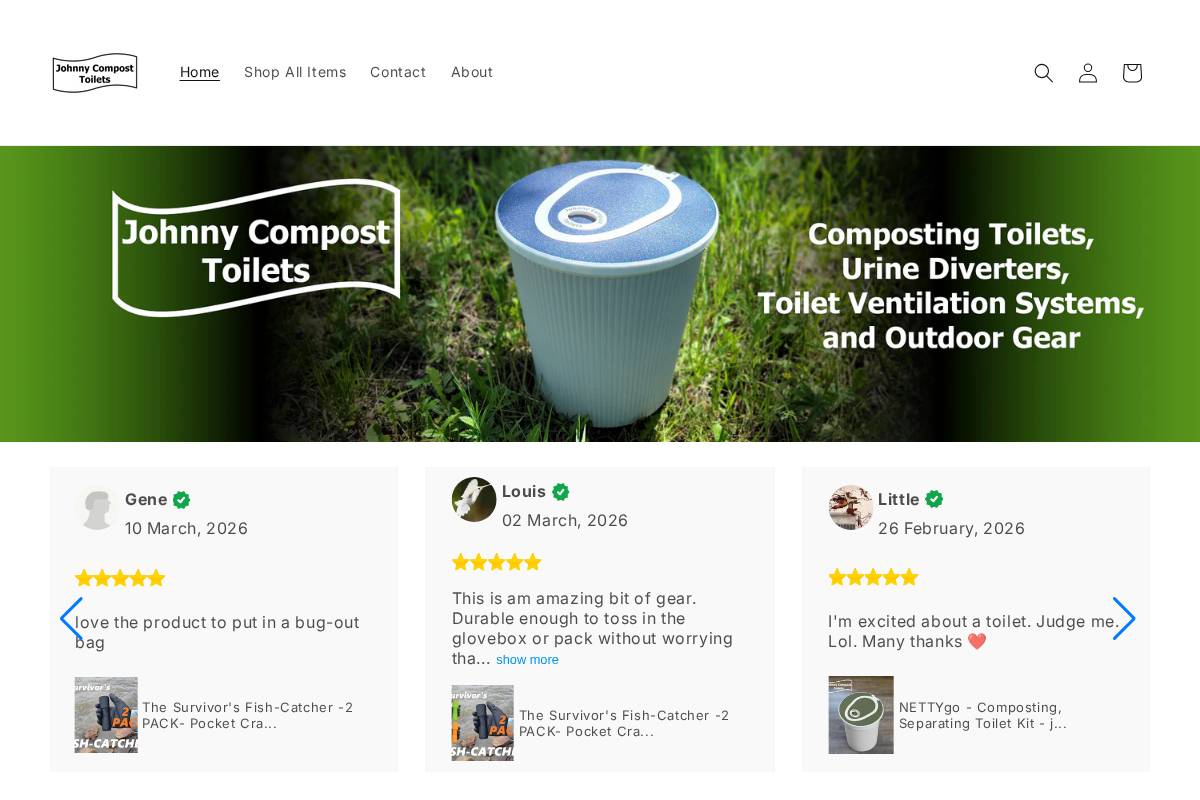Expand Louis's review with show more

[x=527, y=659]
